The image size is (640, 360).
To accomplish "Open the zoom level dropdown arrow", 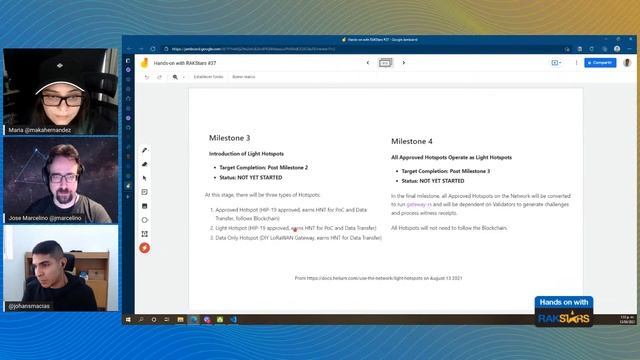I will pos(184,77).
